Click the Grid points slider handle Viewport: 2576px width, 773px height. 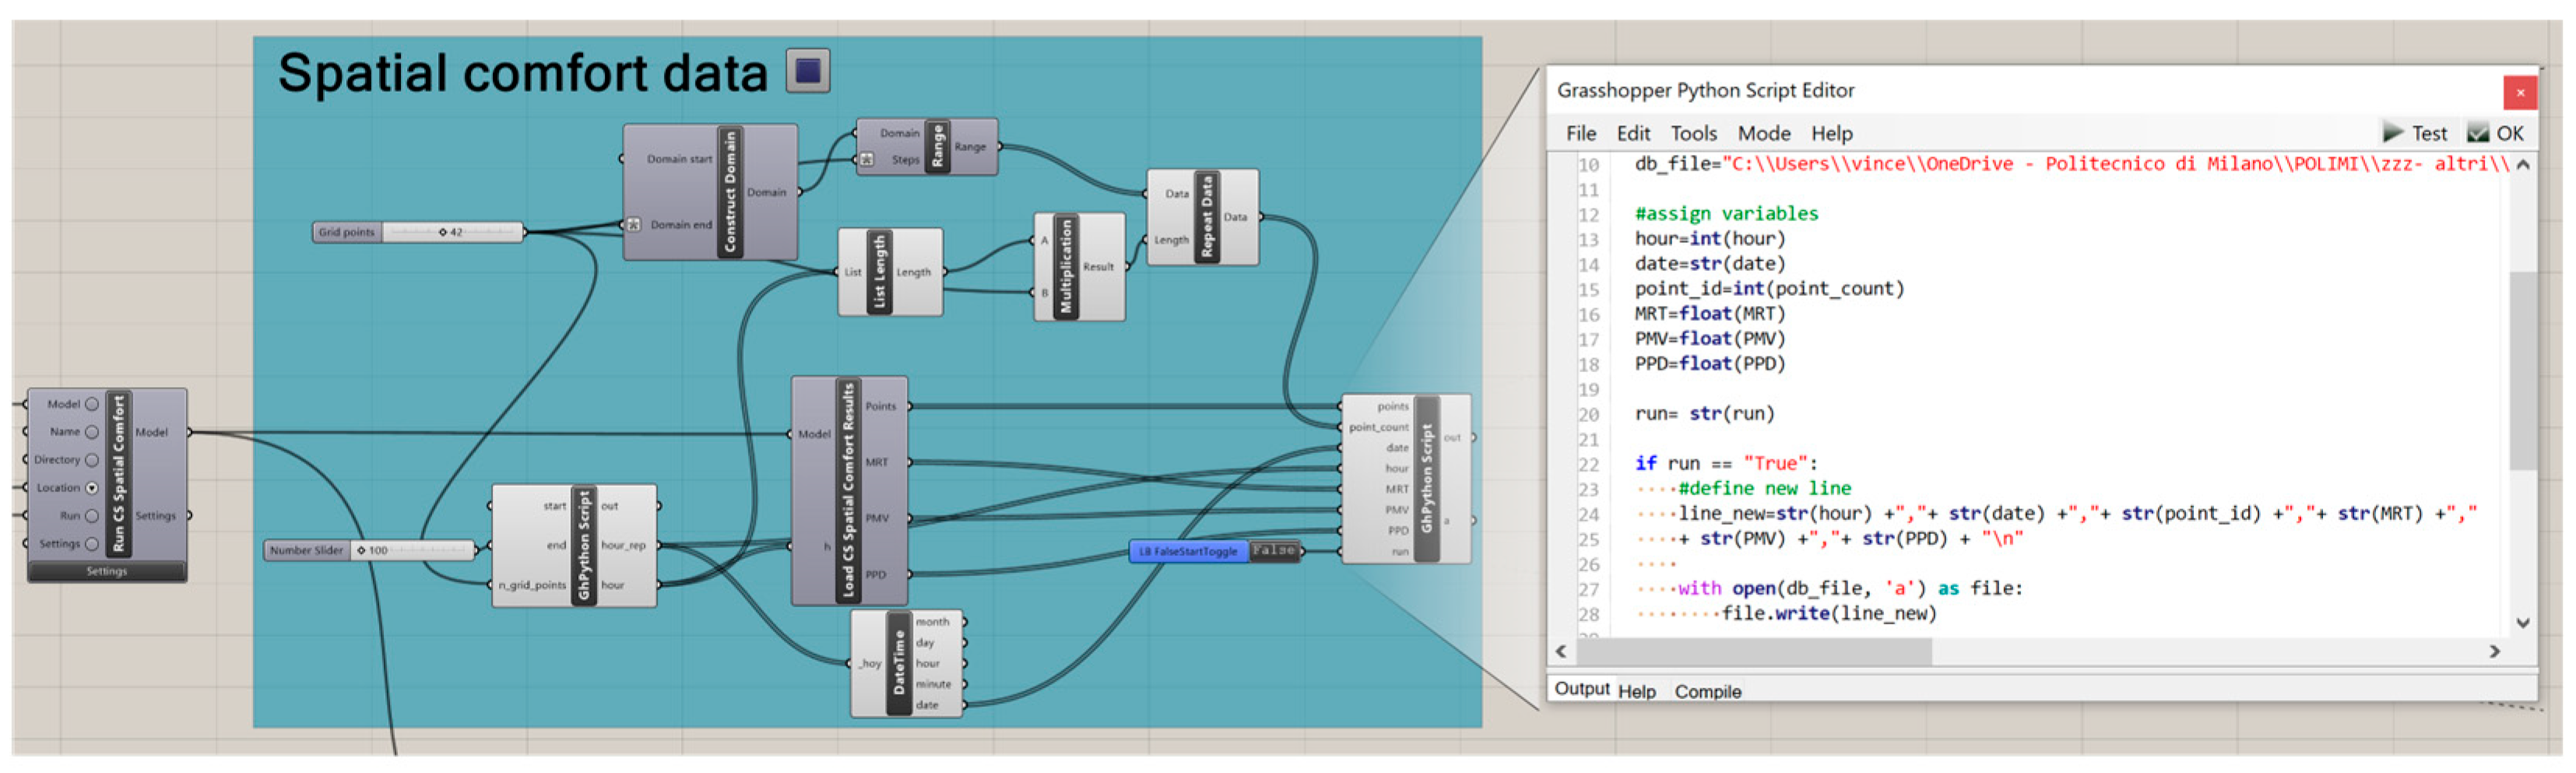(442, 233)
